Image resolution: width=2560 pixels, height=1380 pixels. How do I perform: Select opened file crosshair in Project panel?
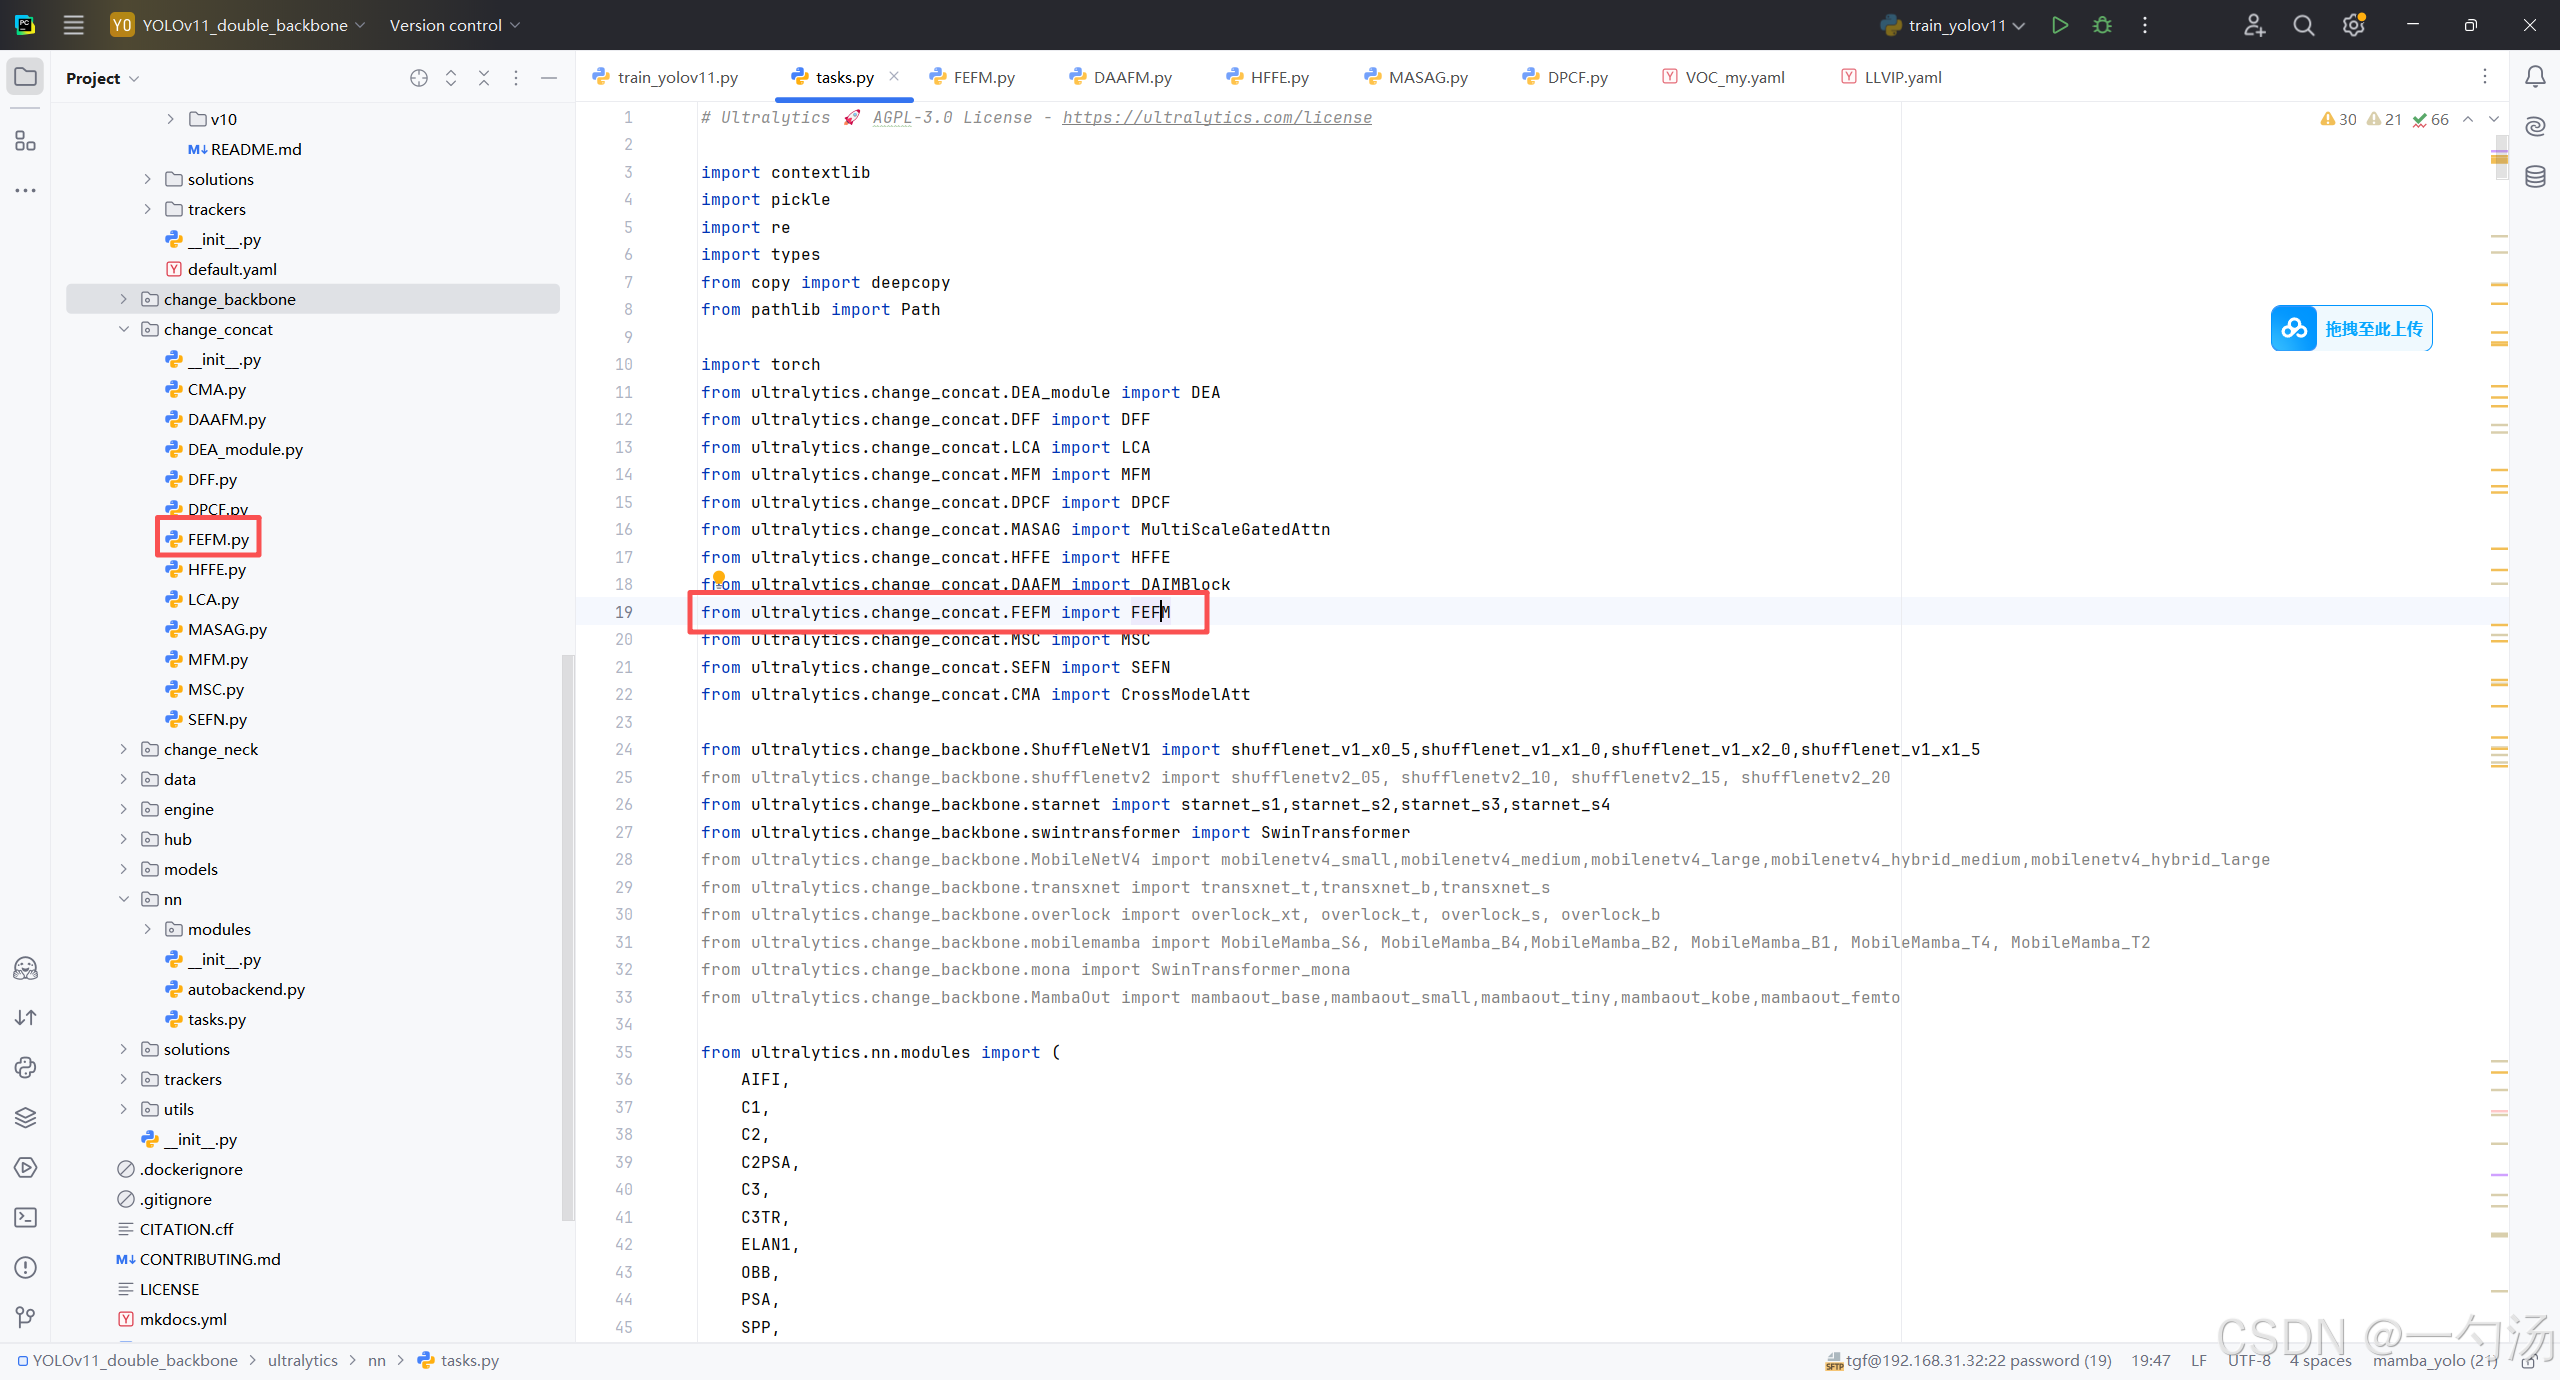coord(419,78)
